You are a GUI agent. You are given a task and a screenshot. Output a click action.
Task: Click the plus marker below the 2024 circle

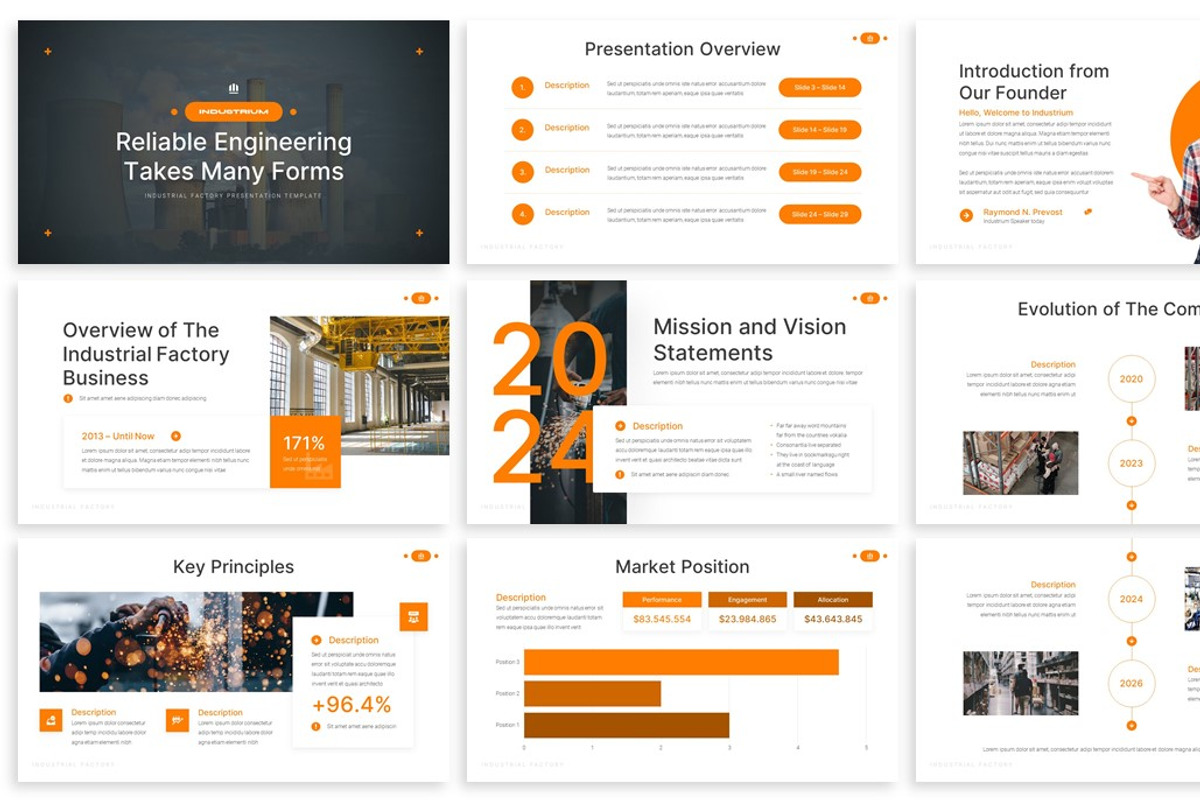(1131, 641)
